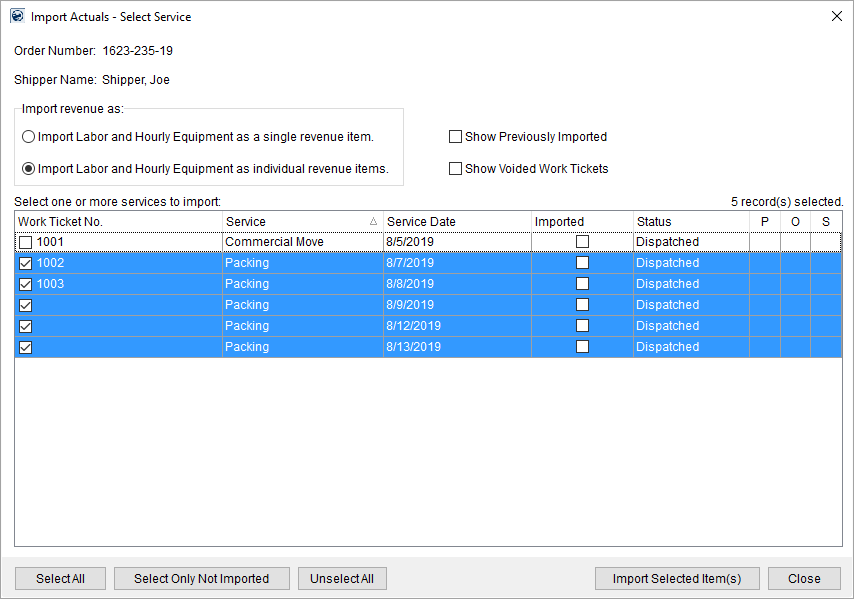Select single revenue item import option
The image size is (854, 599).
pyautogui.click(x=29, y=137)
